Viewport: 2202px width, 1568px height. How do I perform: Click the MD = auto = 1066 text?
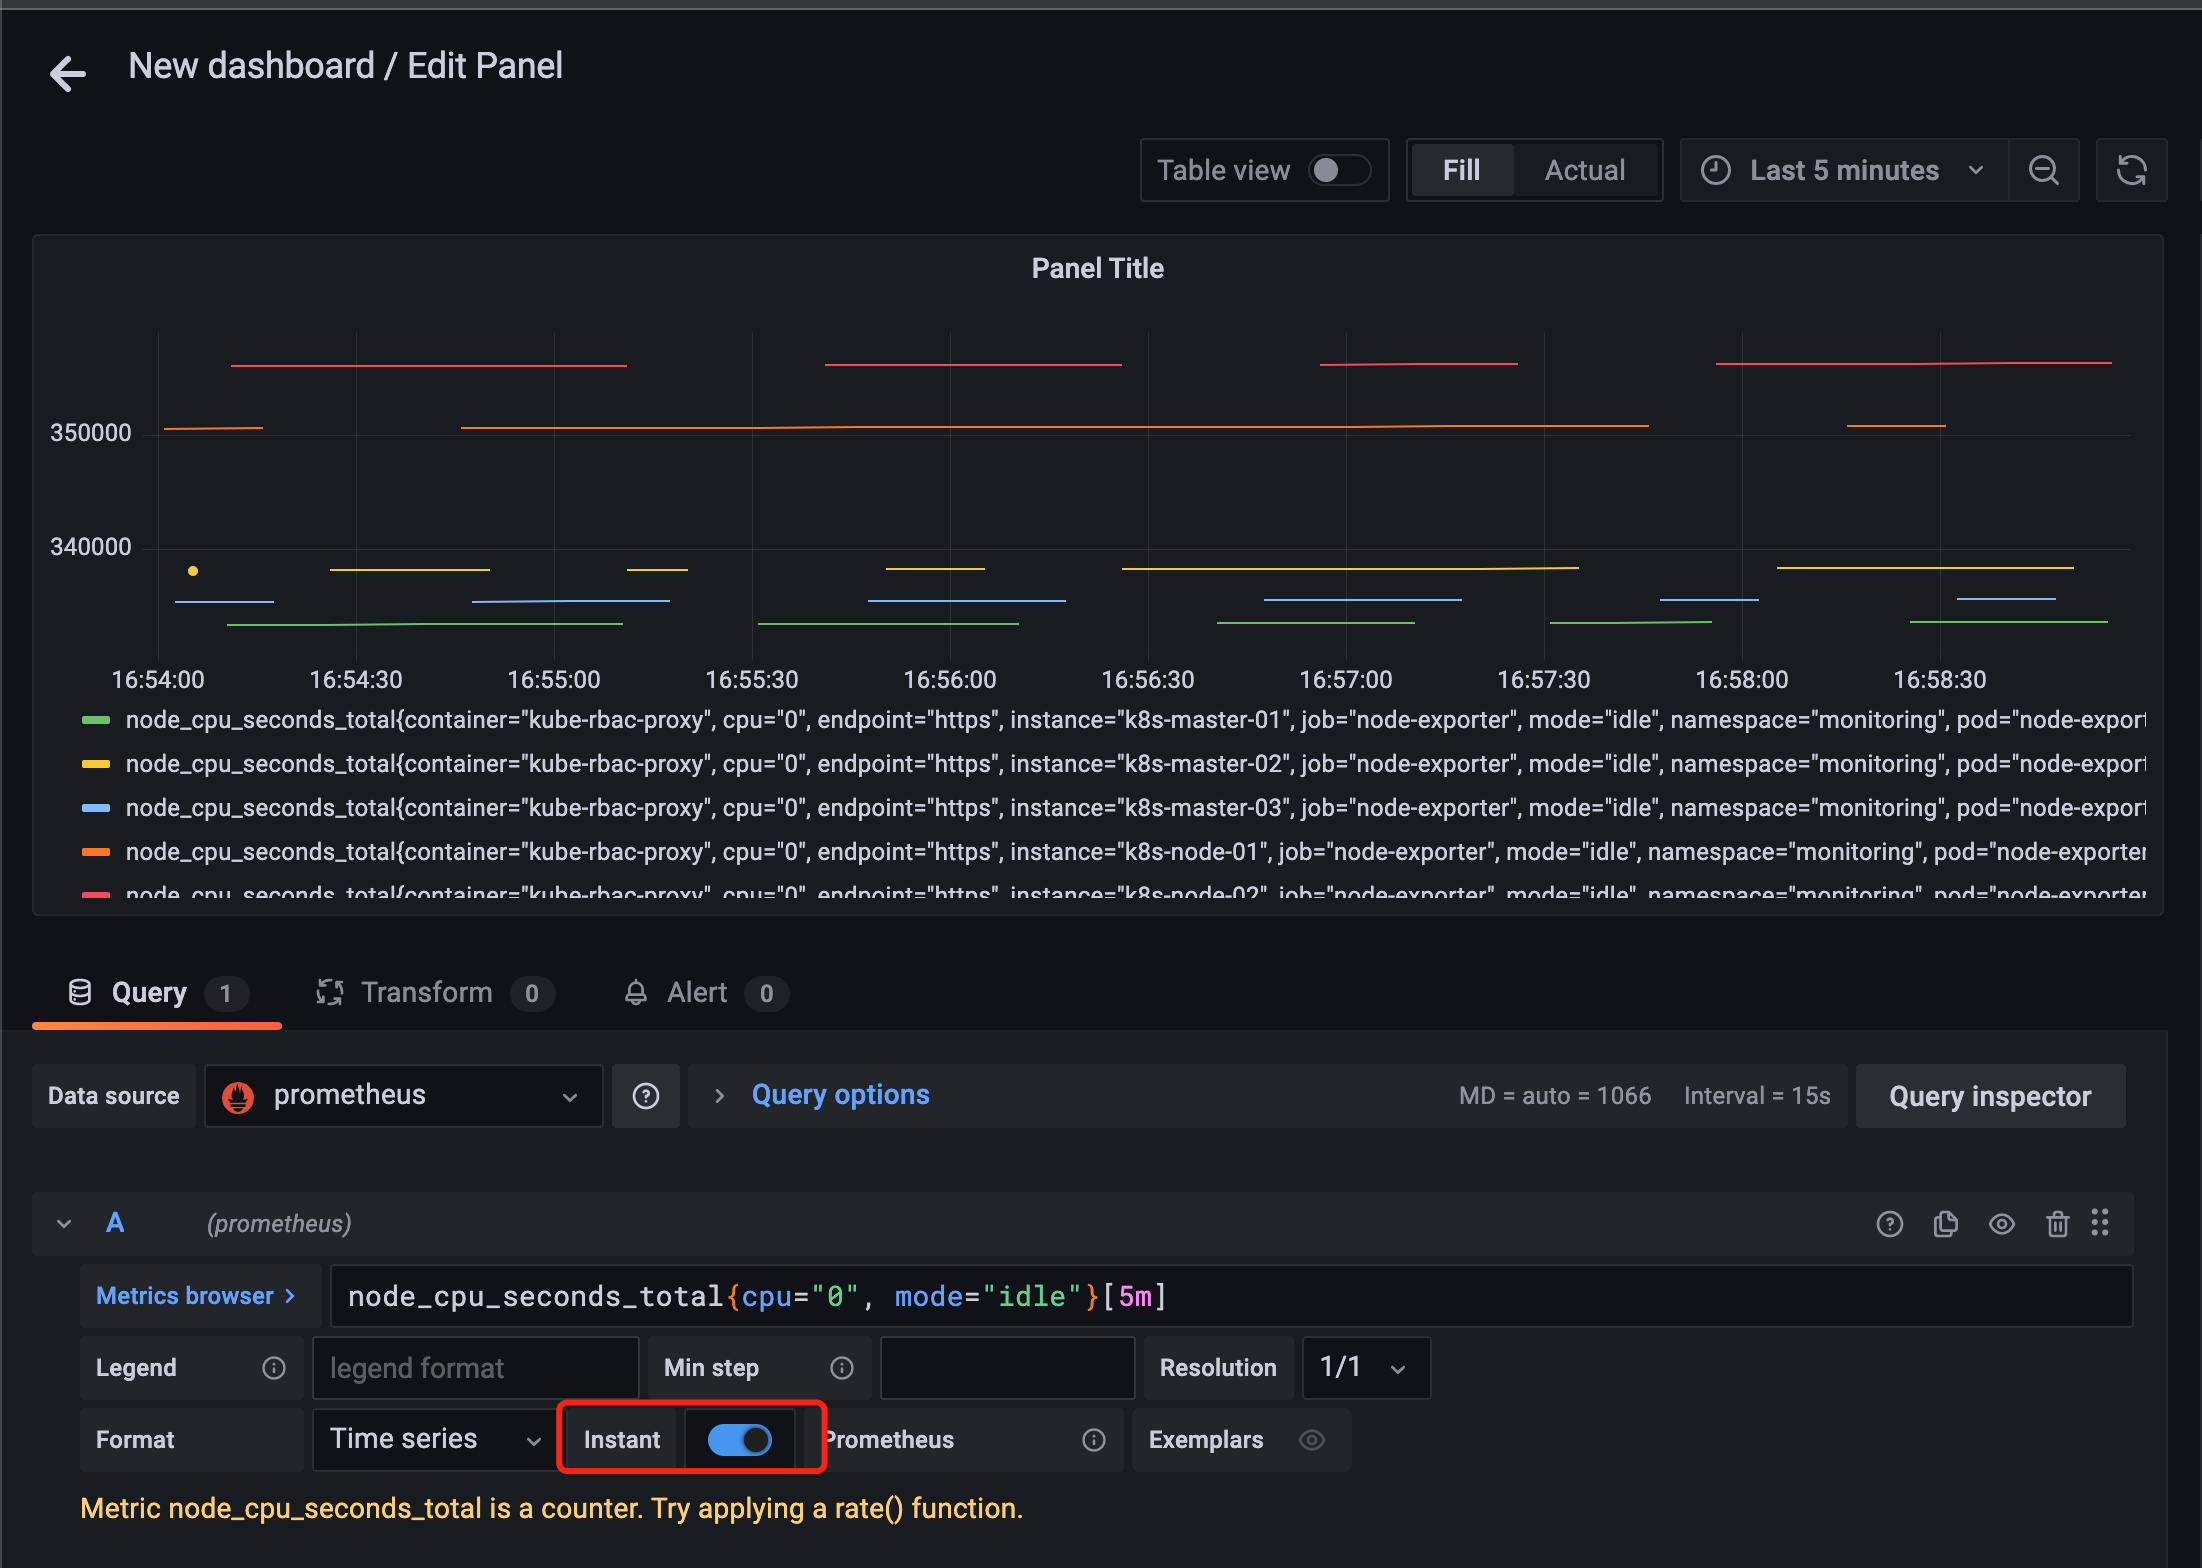click(x=1555, y=1096)
